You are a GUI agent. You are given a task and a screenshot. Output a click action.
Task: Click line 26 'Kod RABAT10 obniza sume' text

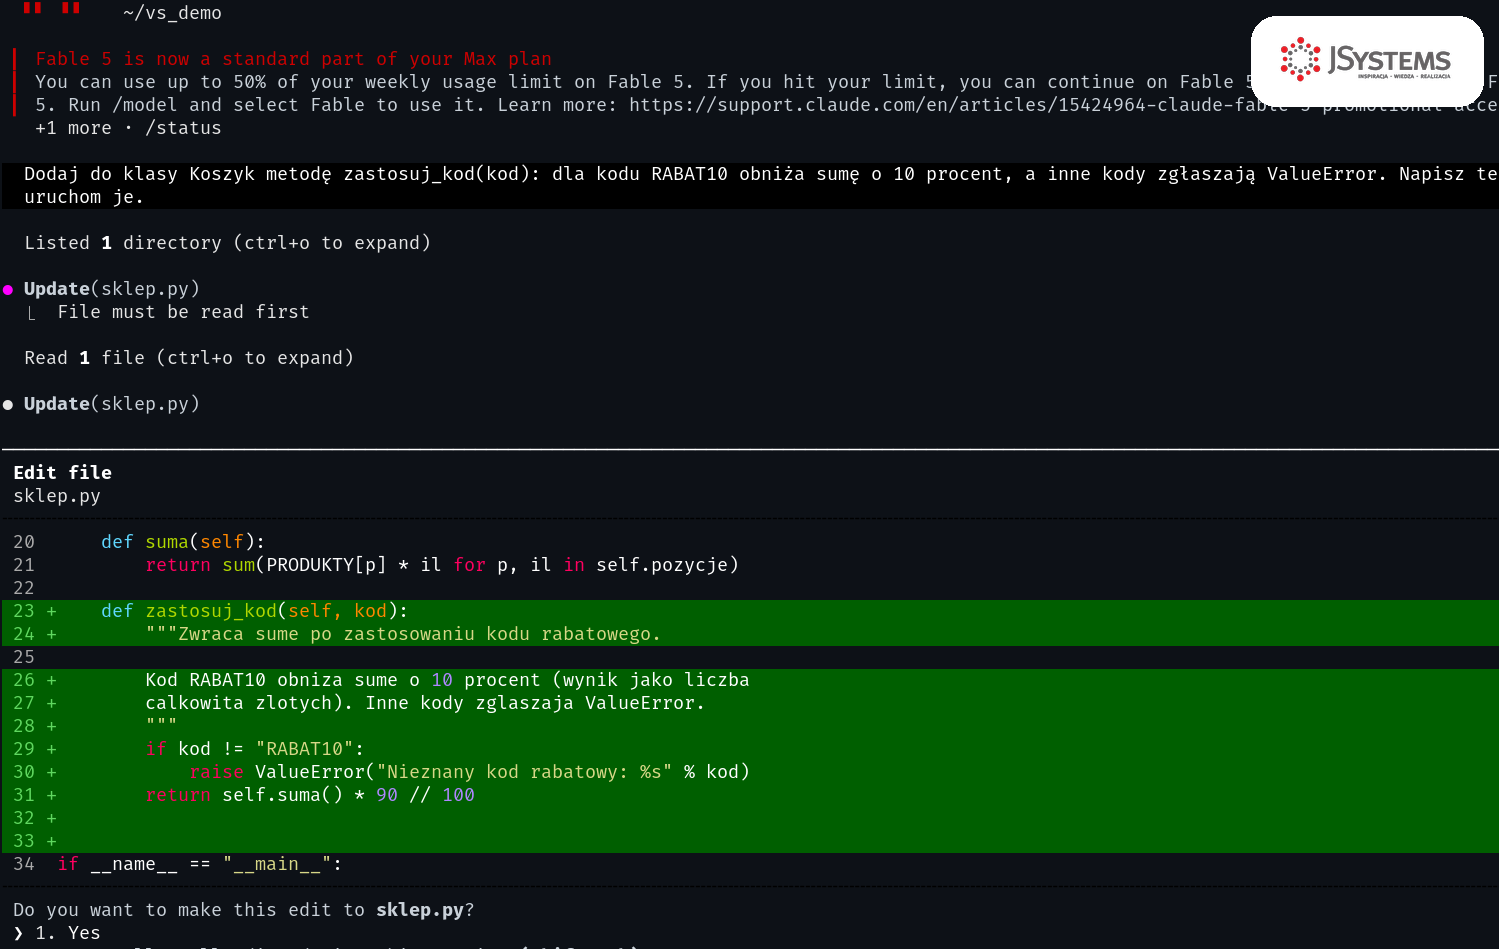click(x=447, y=680)
